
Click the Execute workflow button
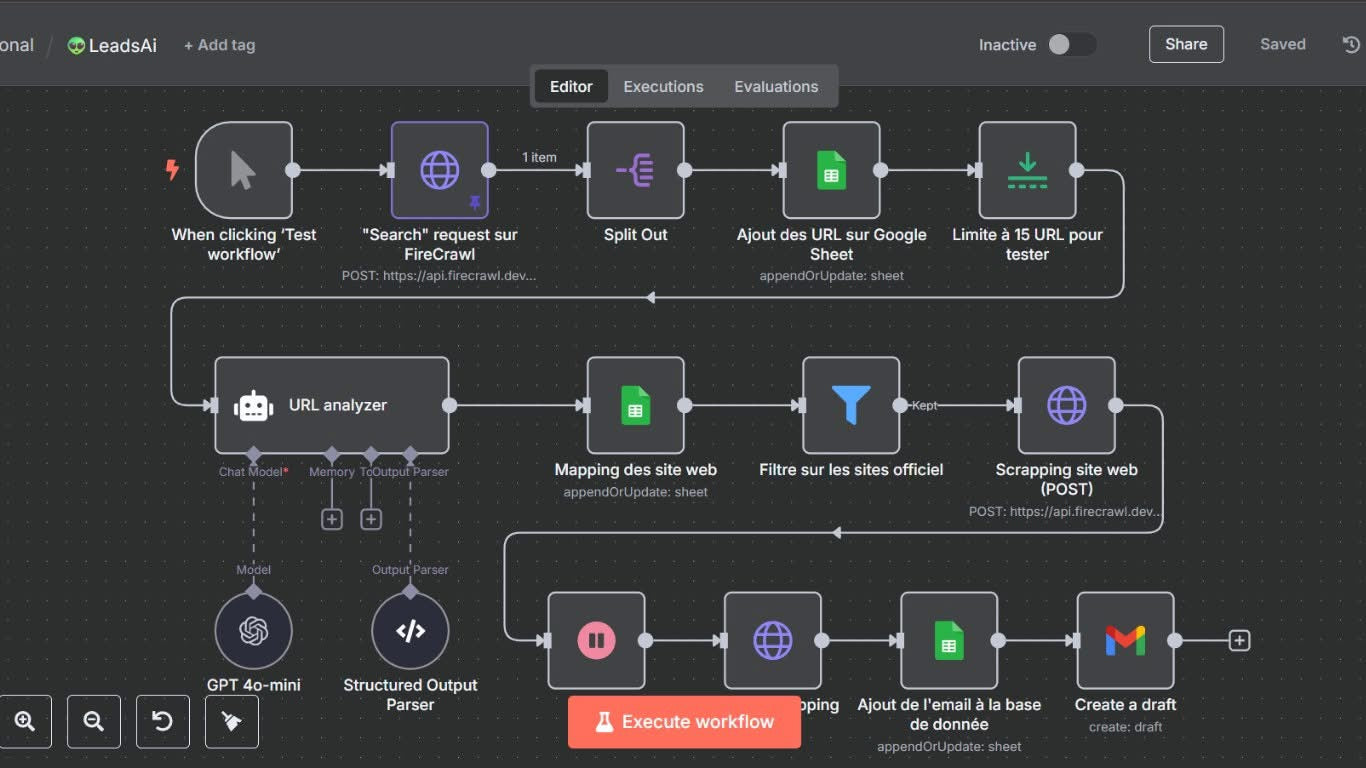click(684, 722)
